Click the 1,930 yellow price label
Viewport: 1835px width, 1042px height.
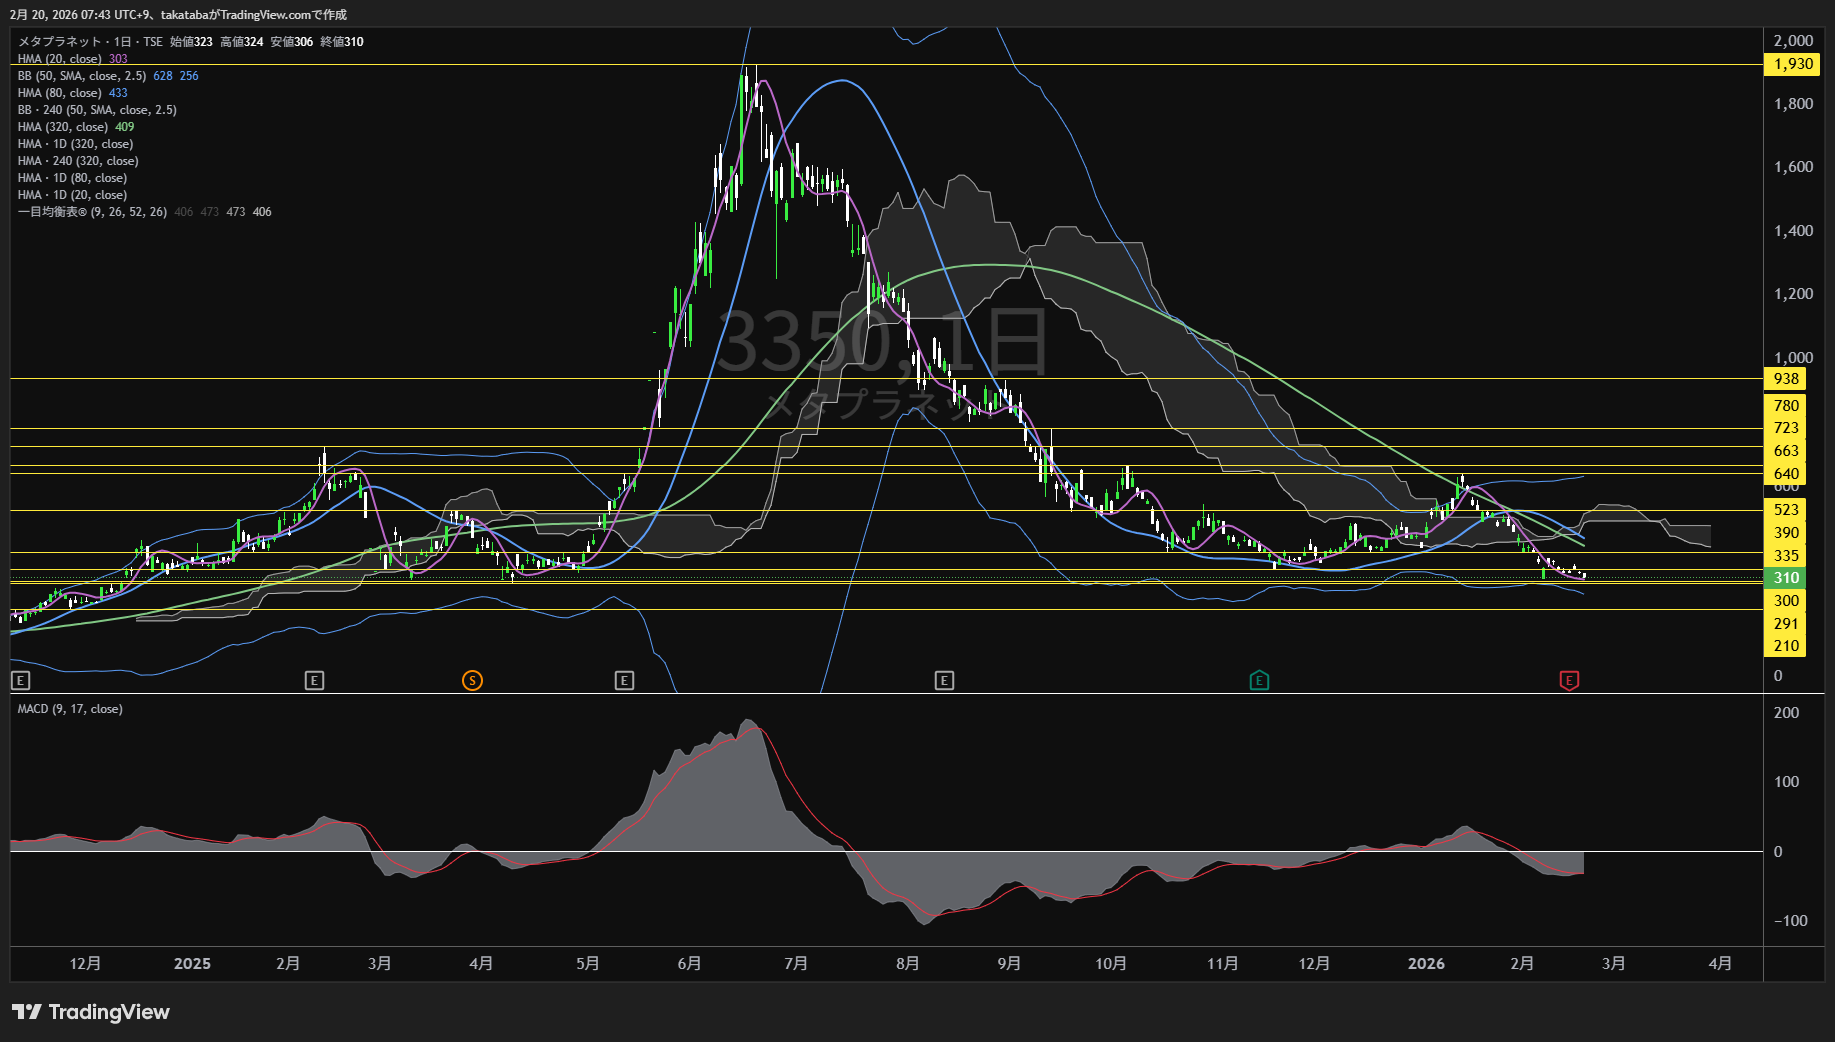click(1792, 64)
